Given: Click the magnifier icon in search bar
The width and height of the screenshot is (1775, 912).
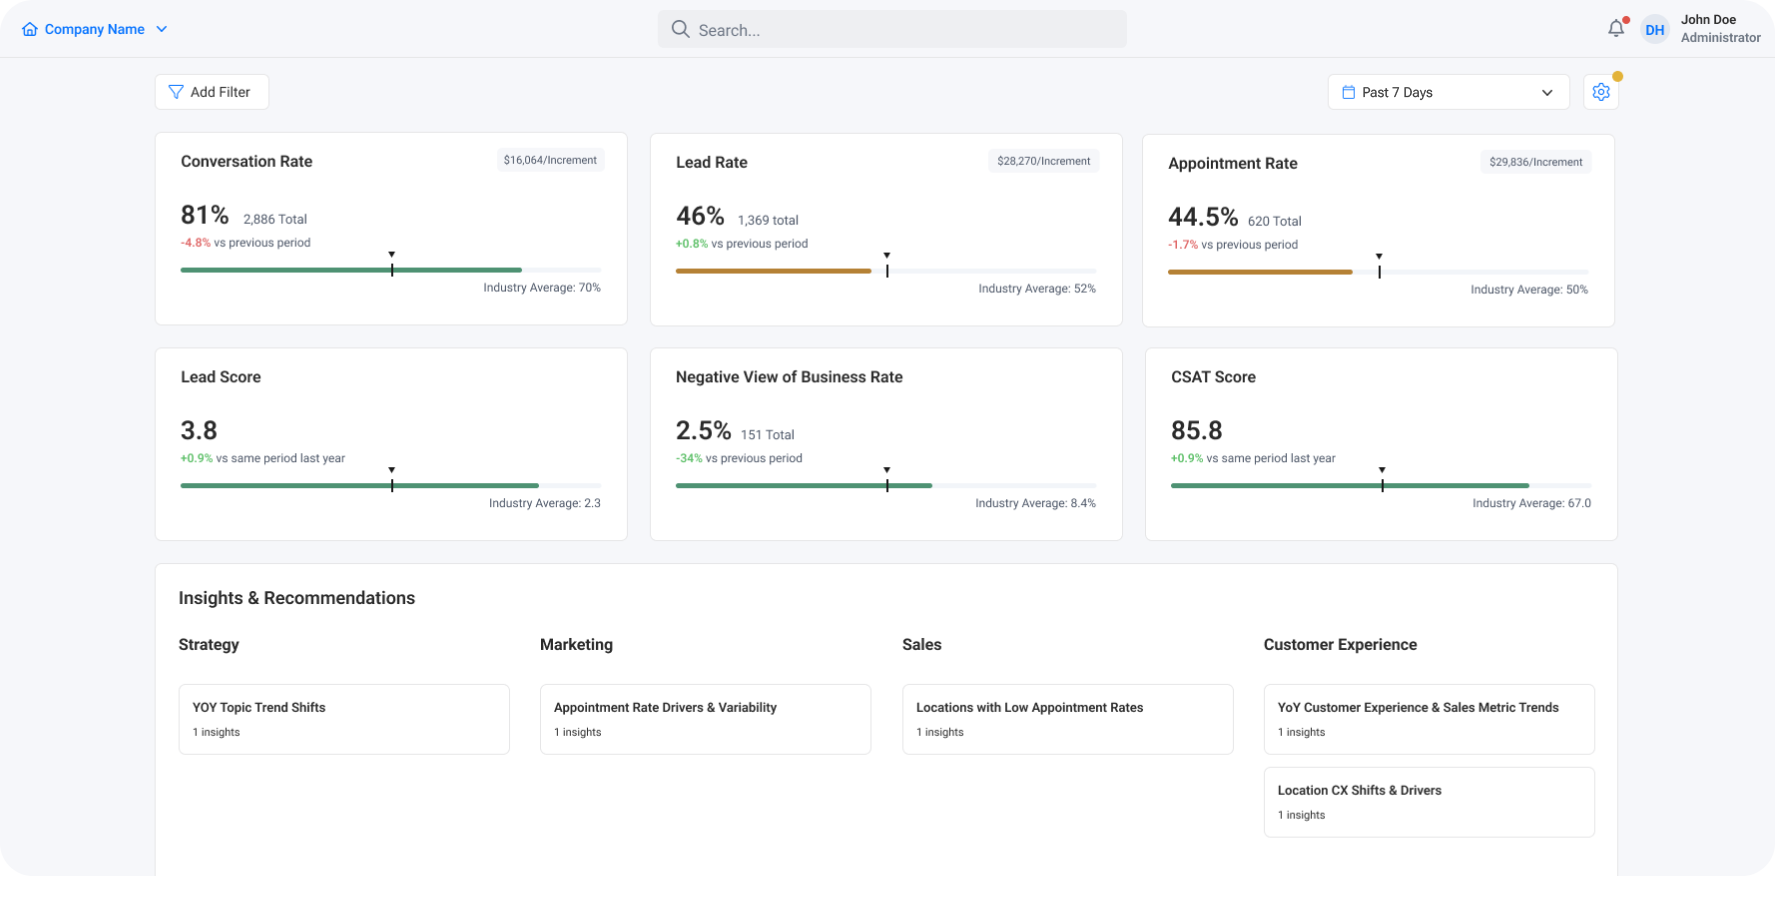Looking at the screenshot, I should [x=680, y=30].
